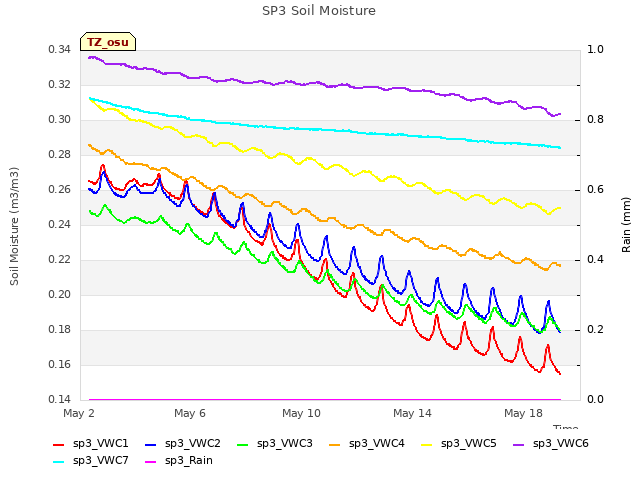Click the May 2 x-axis tick label
The width and height of the screenshot is (640, 480).
point(79,413)
